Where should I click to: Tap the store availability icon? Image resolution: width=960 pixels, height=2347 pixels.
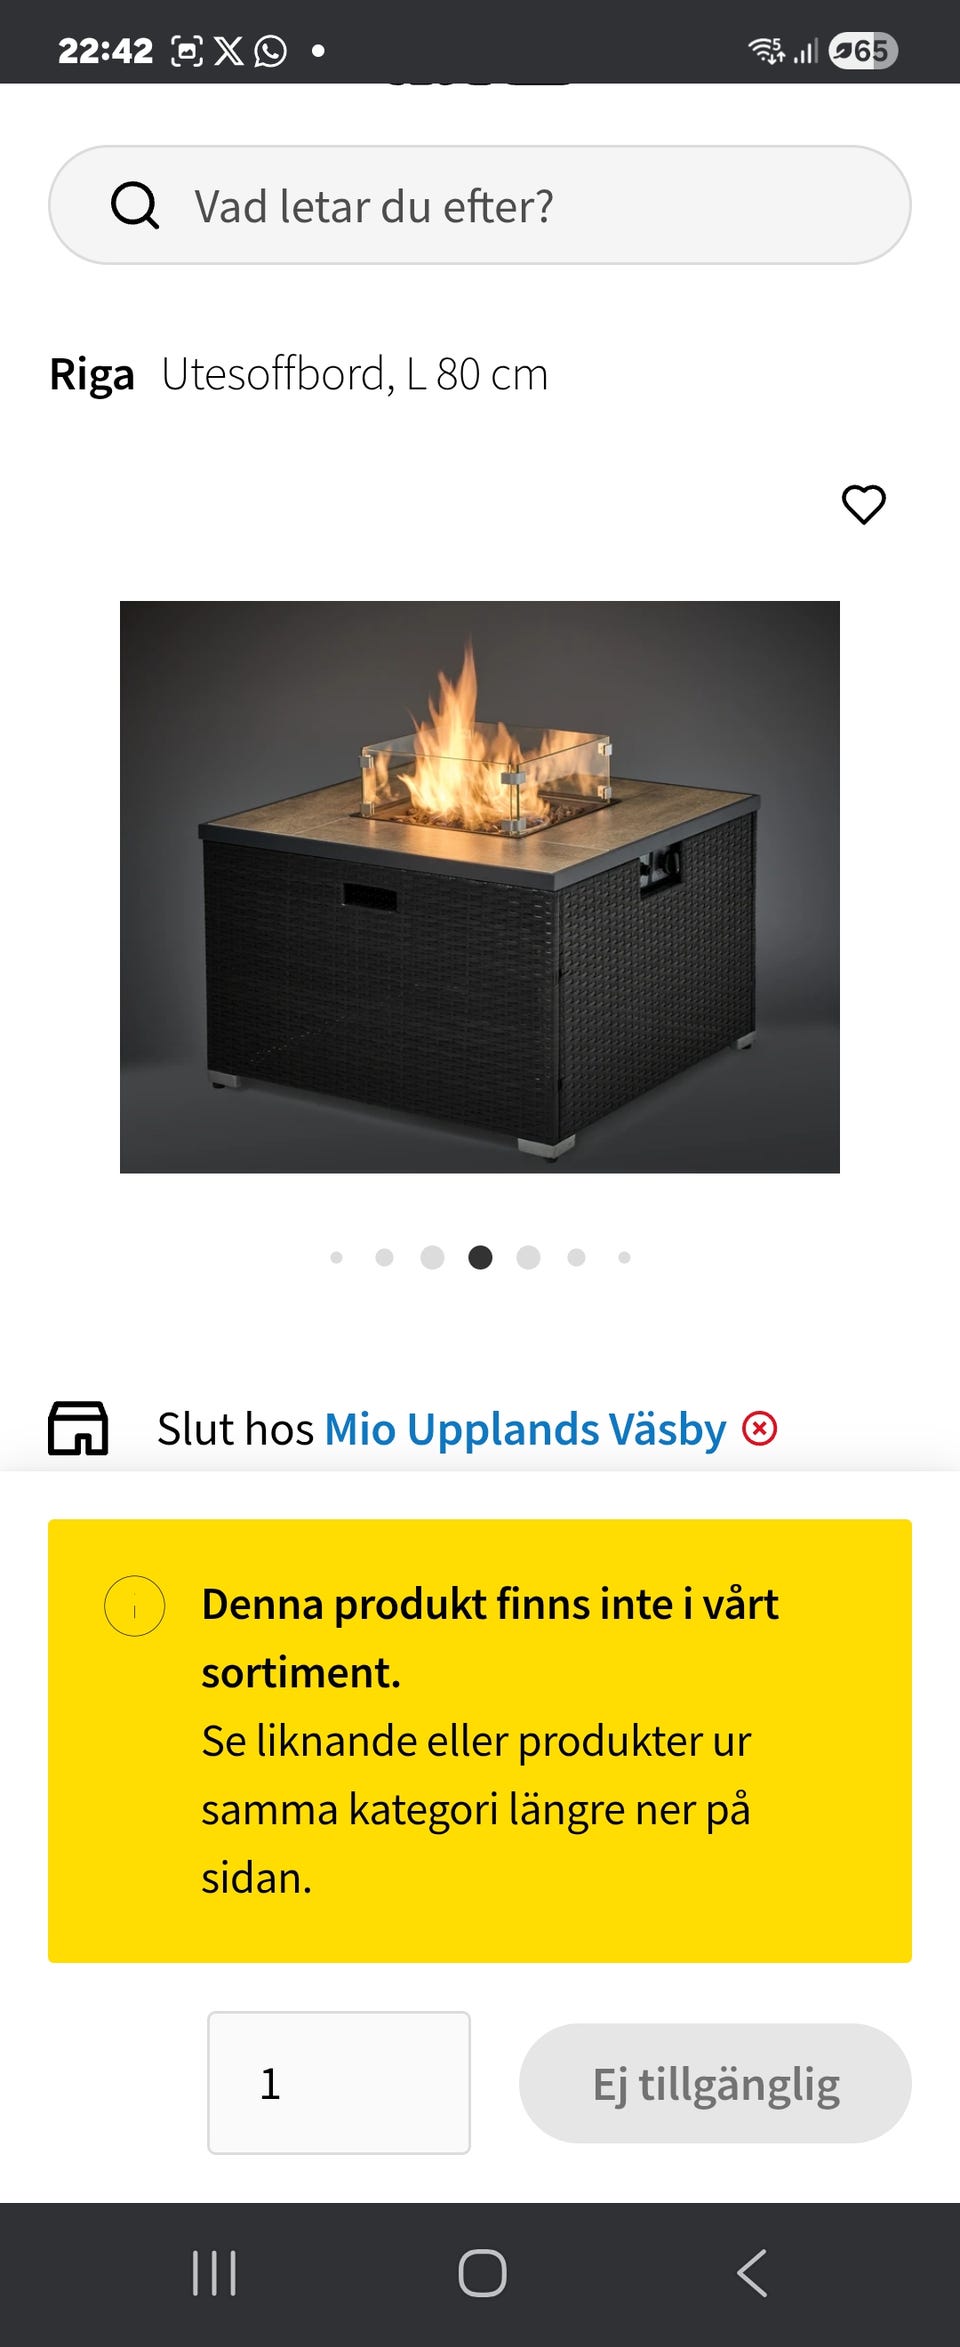point(78,1428)
